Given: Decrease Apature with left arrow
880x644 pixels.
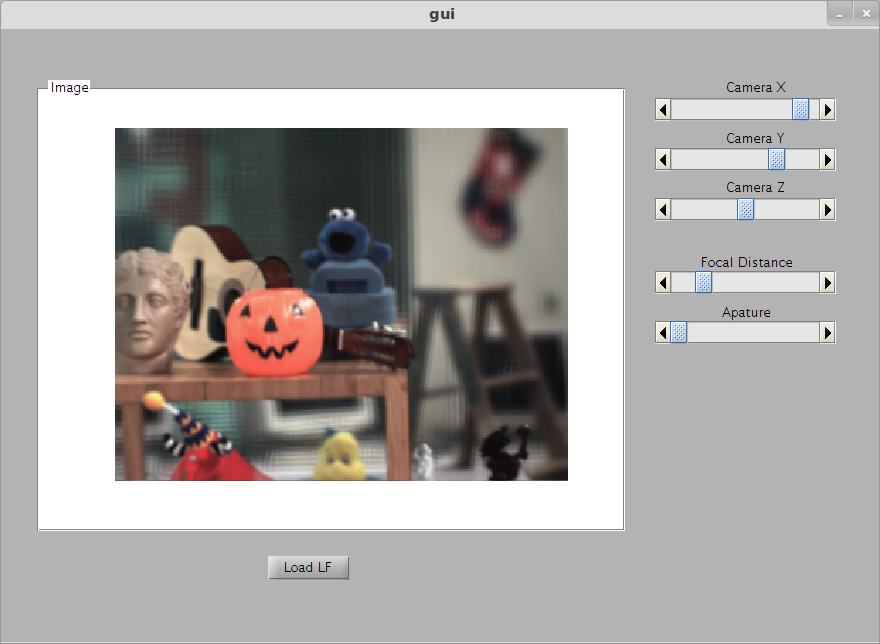Looking at the screenshot, I should [x=663, y=333].
